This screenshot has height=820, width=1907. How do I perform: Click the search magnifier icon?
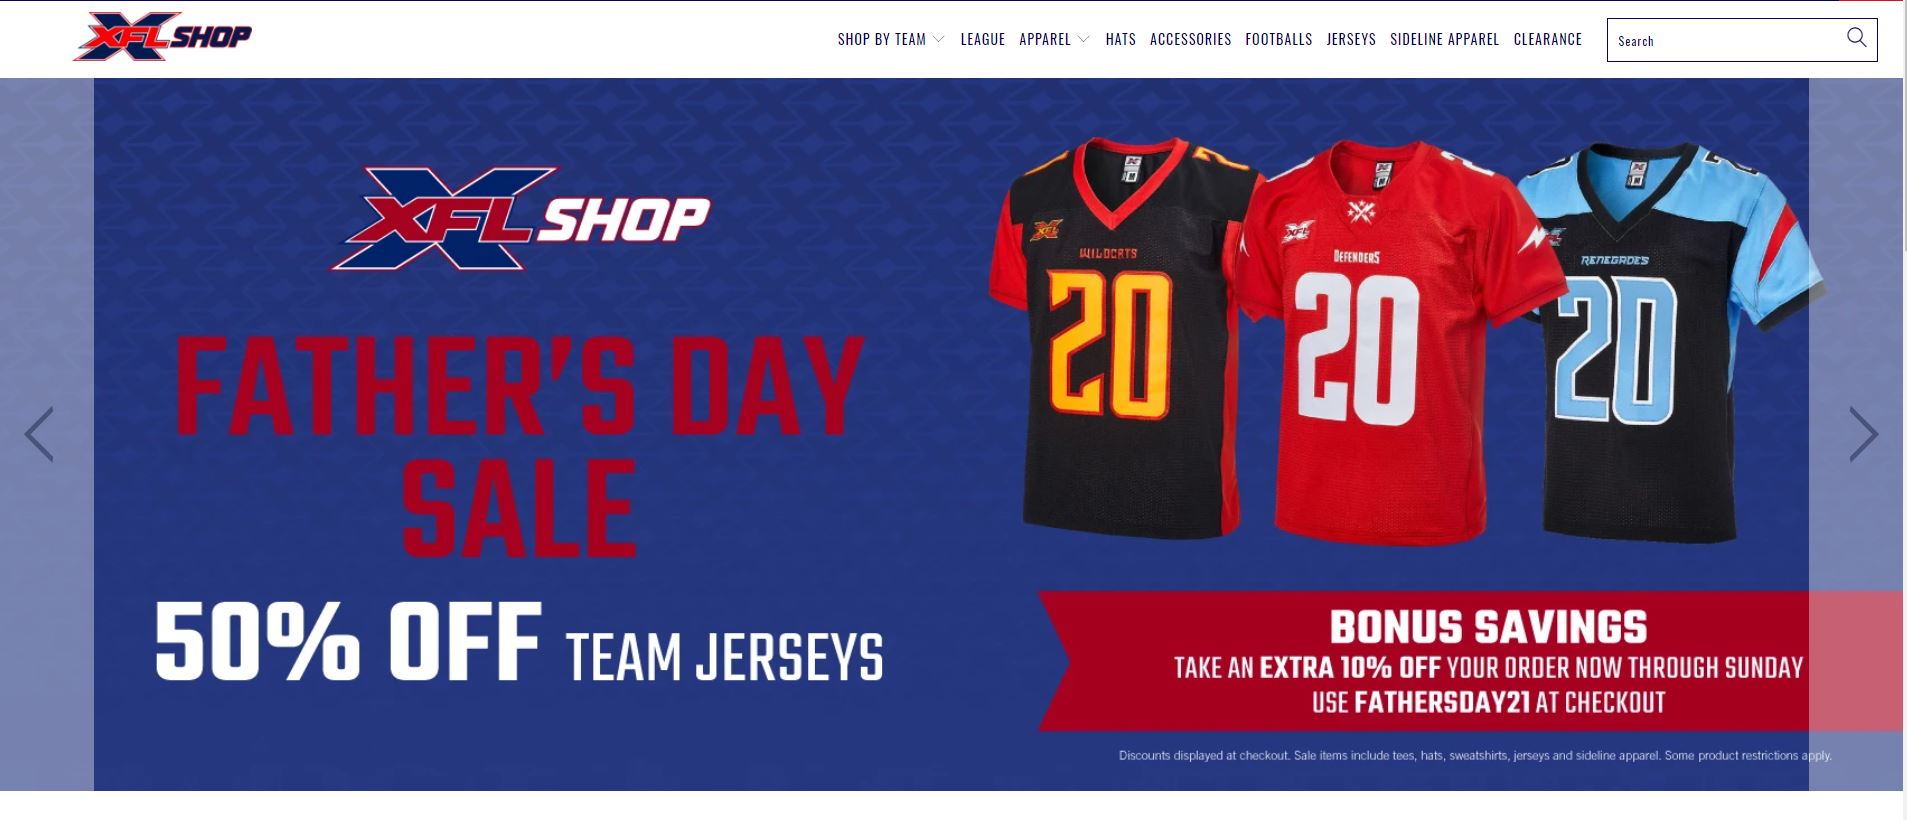[1856, 38]
